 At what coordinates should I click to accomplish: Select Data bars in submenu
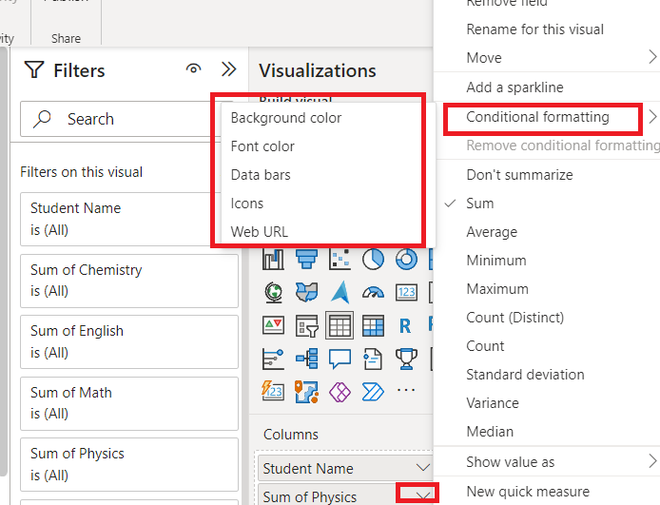click(x=261, y=175)
